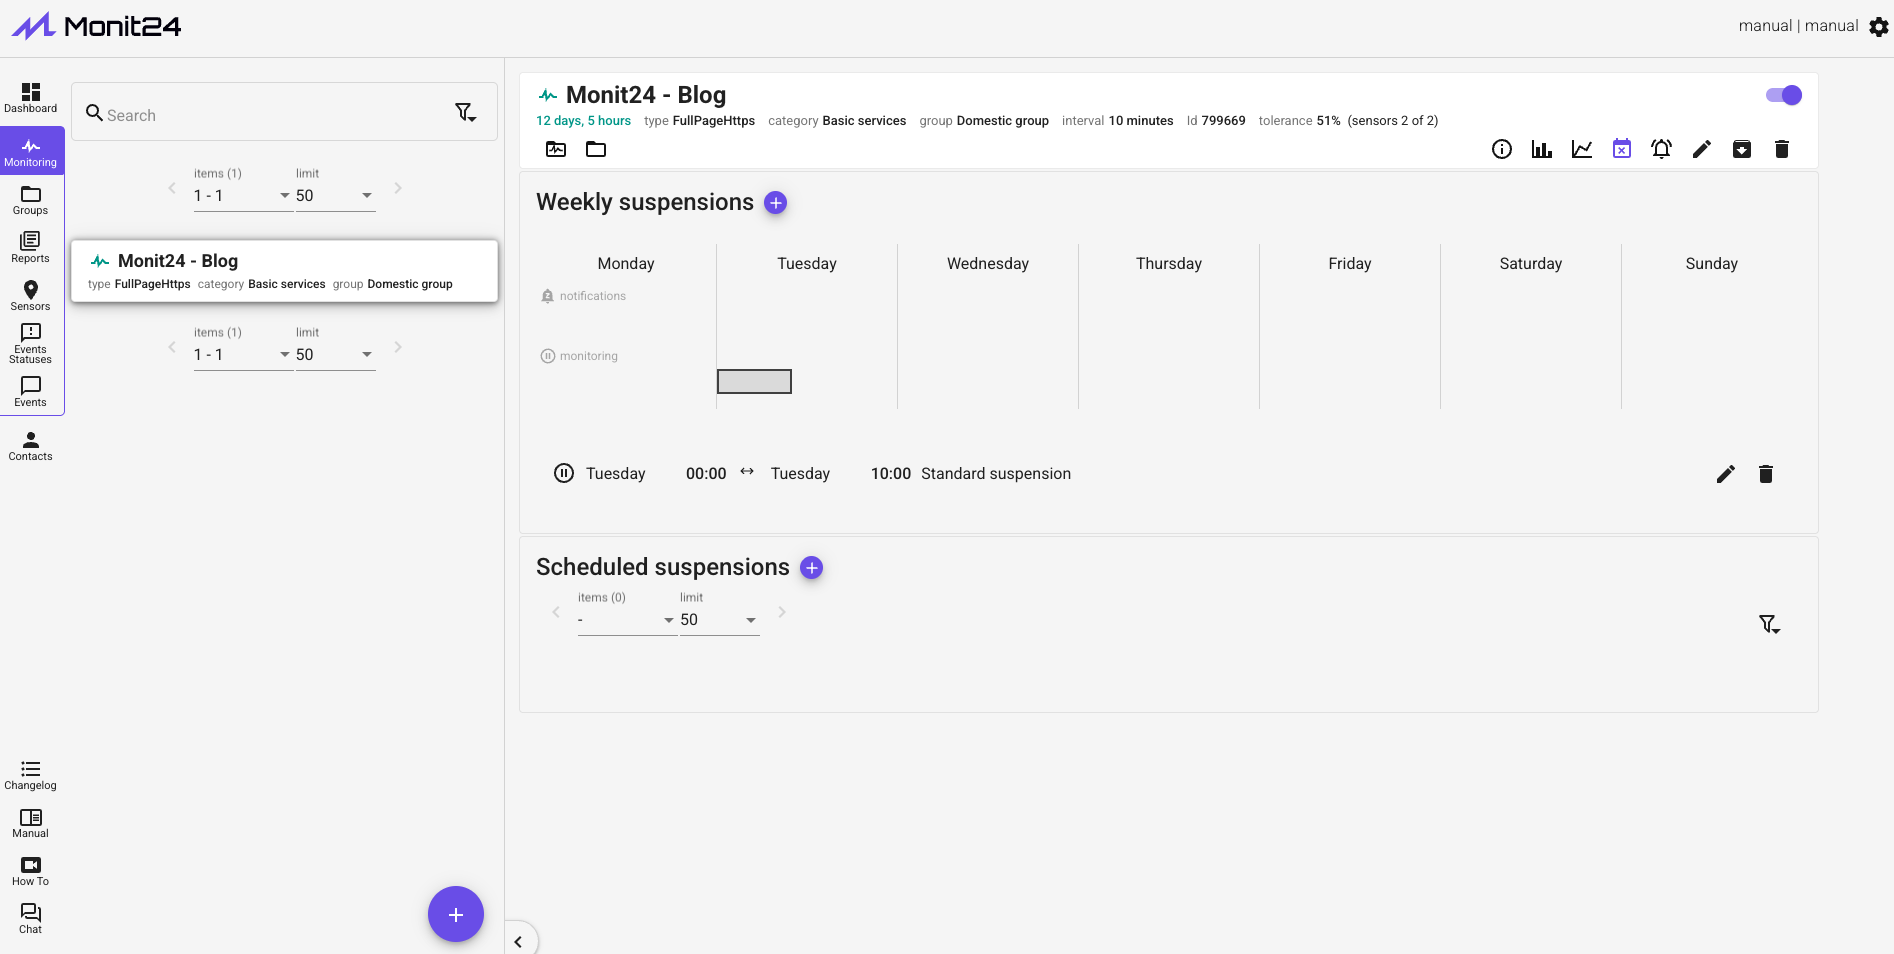Edit the Tuesday standard suspension
Viewport: 1894px width, 954px height.
[1725, 474]
